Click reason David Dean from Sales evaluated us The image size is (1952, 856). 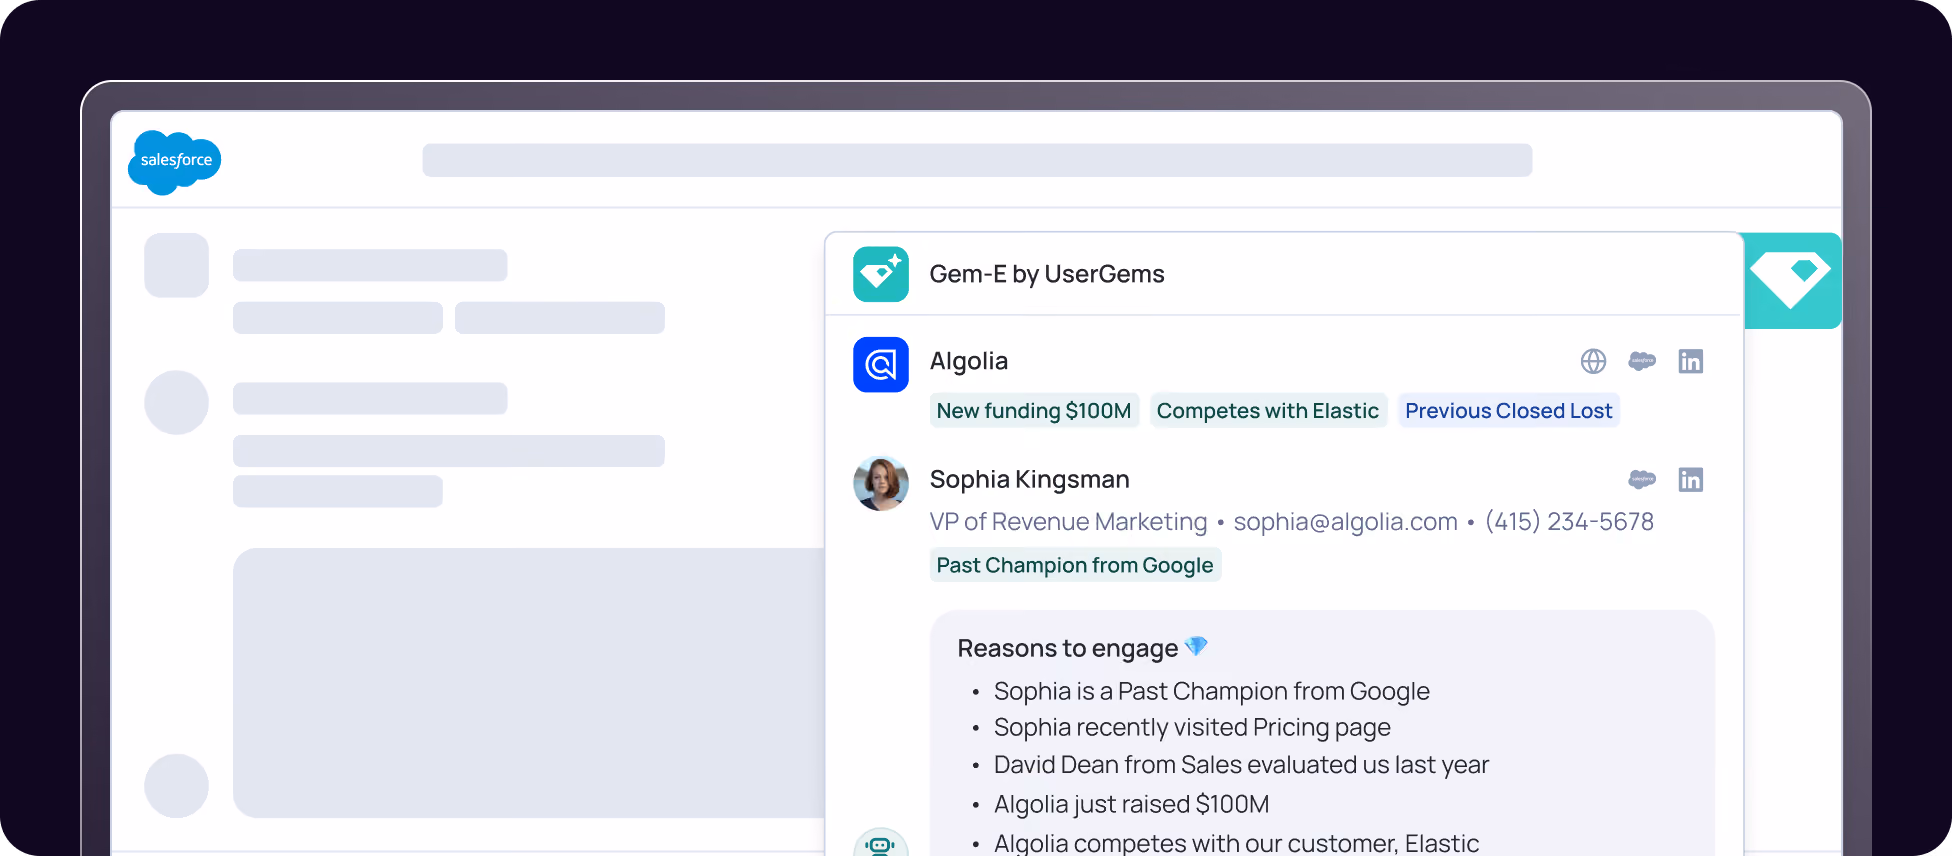[1242, 765]
